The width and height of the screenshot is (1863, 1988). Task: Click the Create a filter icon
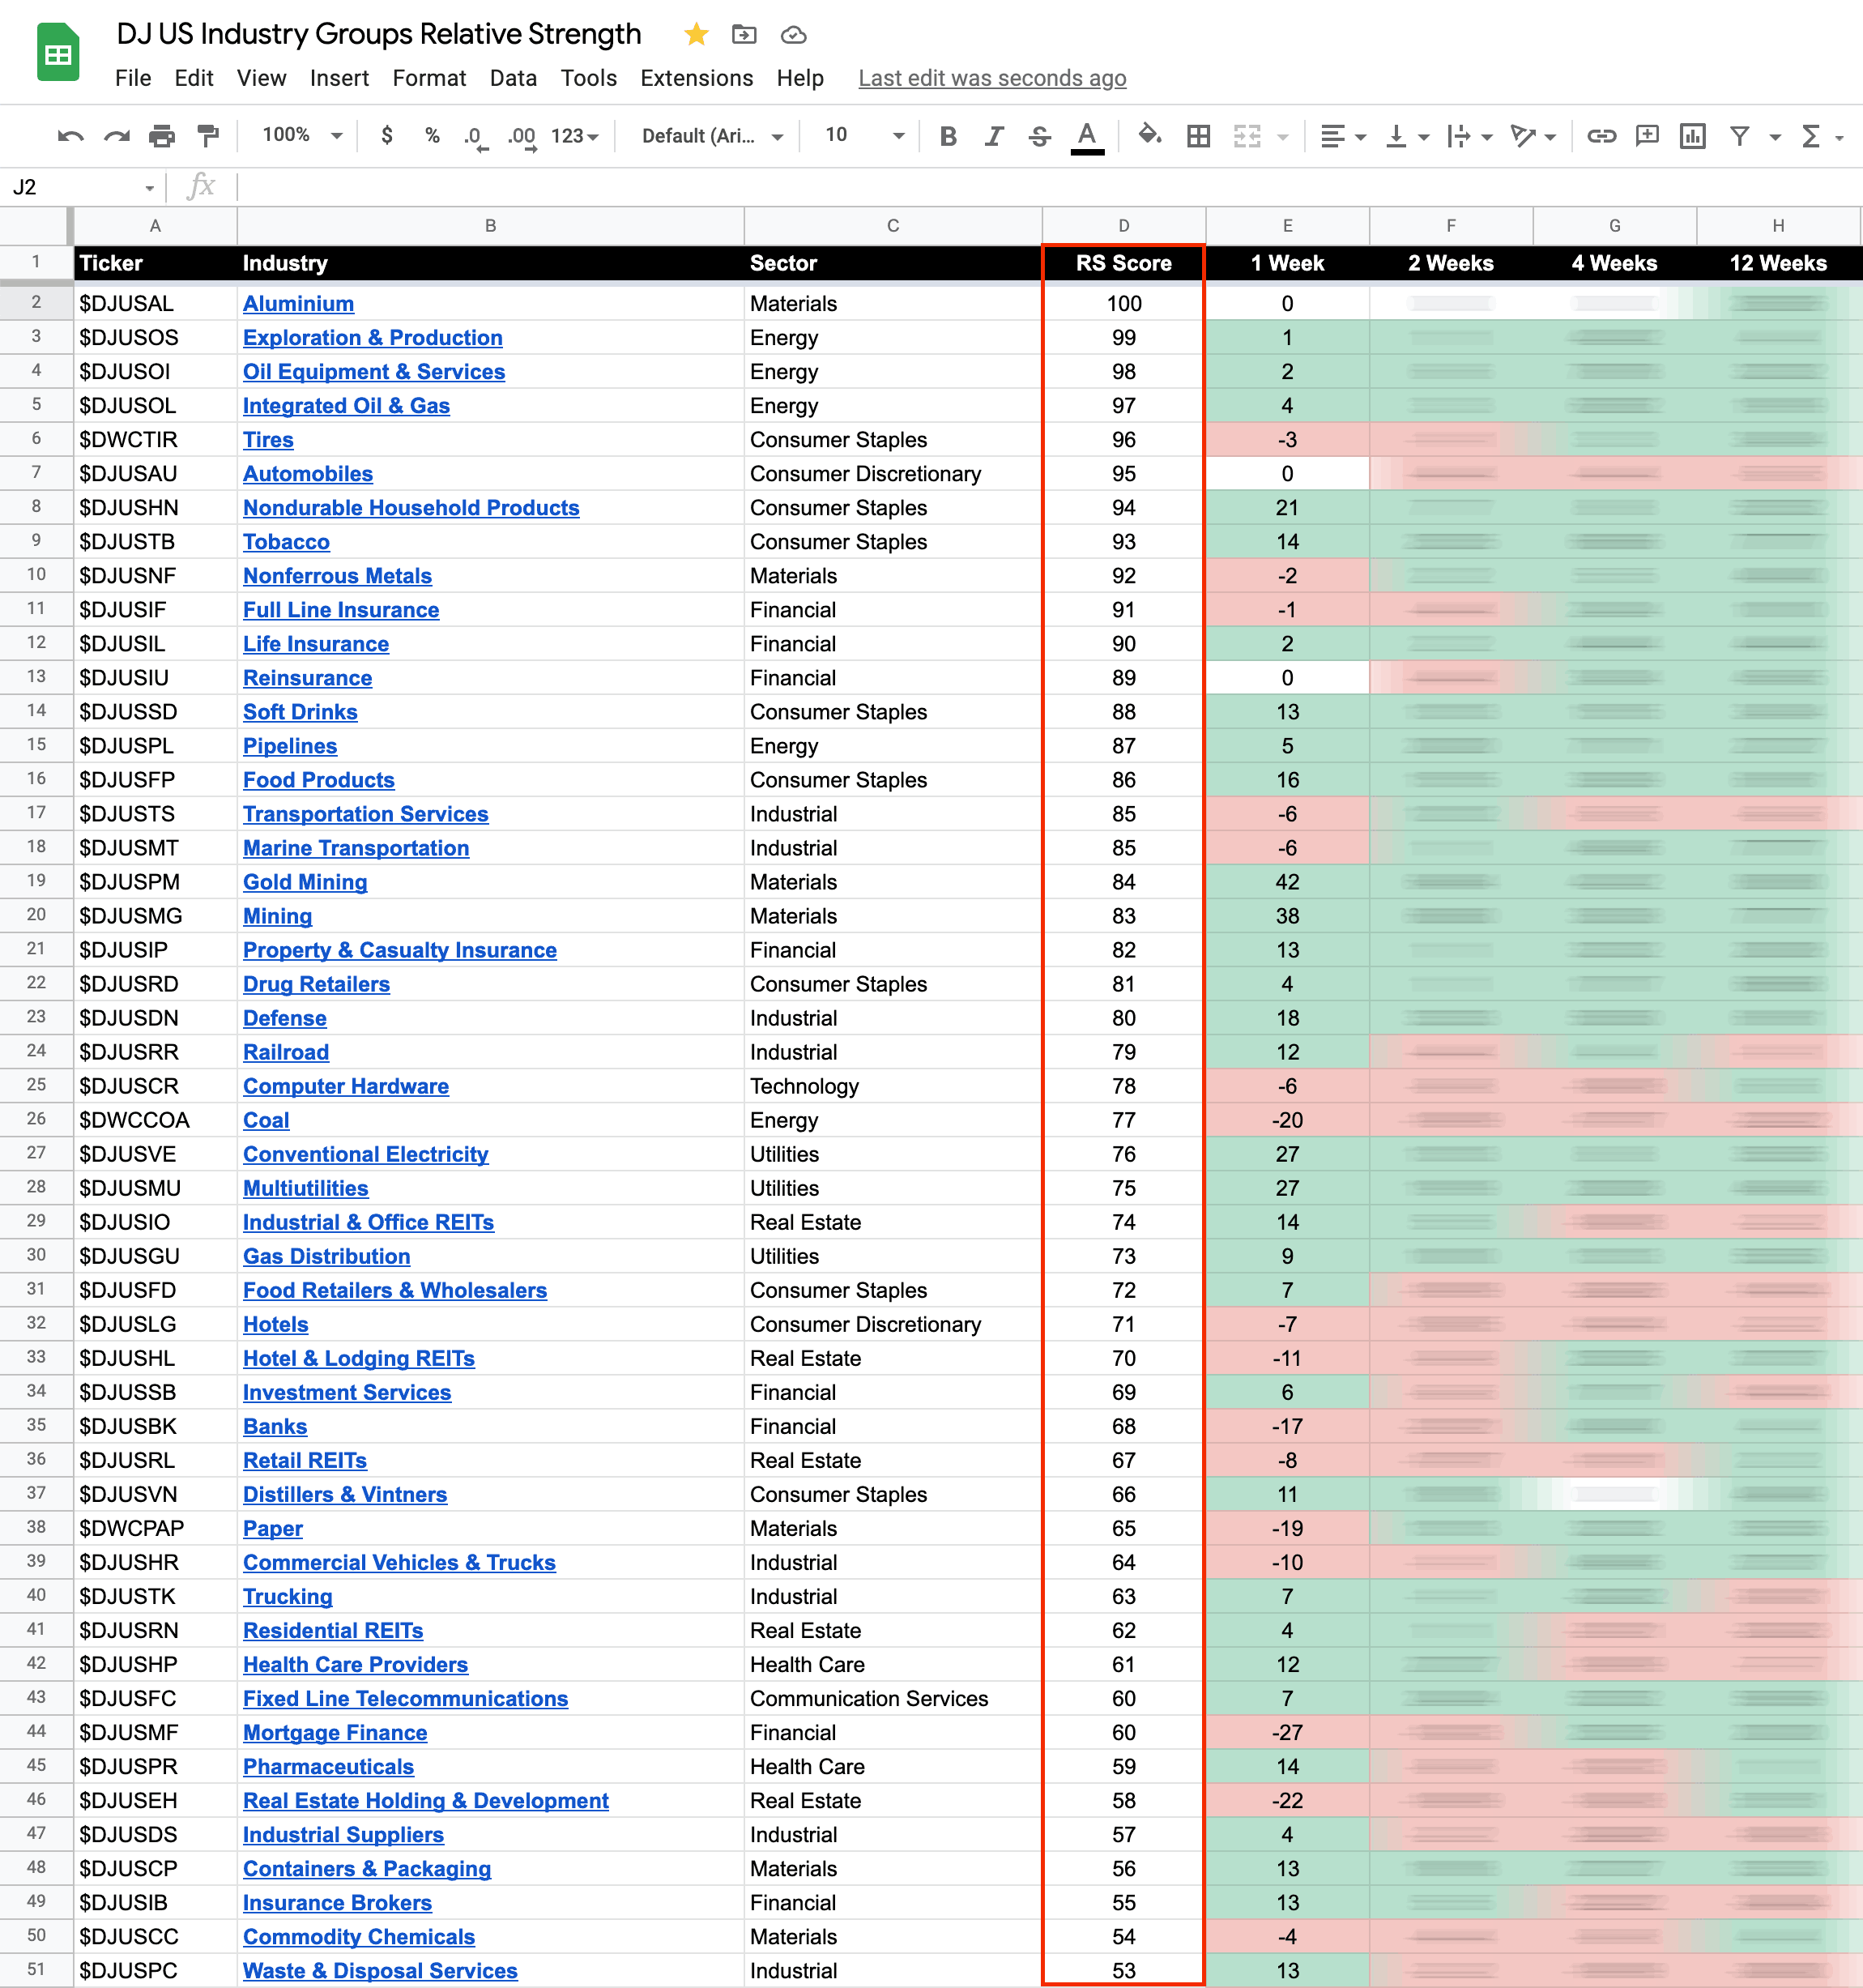click(1740, 136)
